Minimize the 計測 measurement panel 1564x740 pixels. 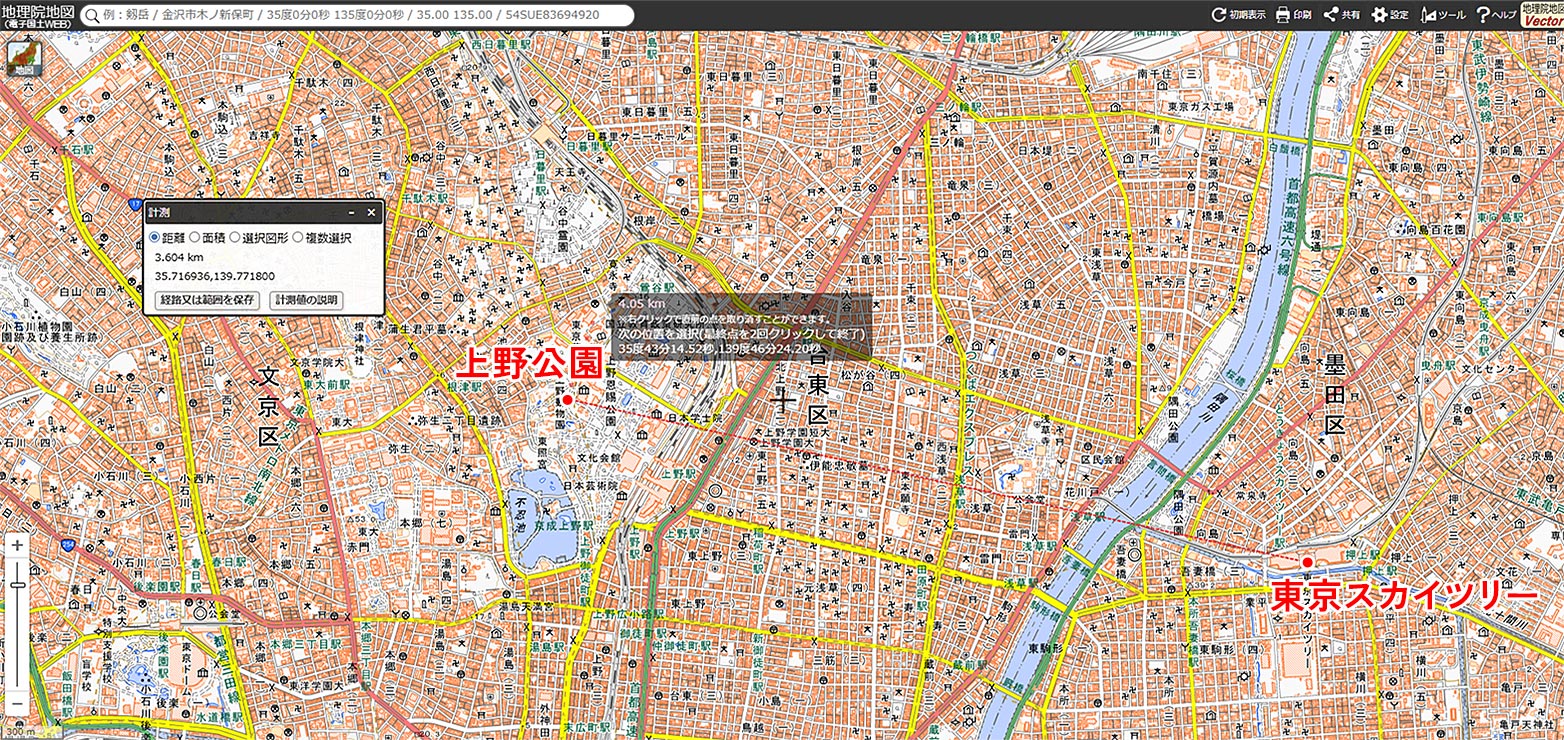(352, 213)
